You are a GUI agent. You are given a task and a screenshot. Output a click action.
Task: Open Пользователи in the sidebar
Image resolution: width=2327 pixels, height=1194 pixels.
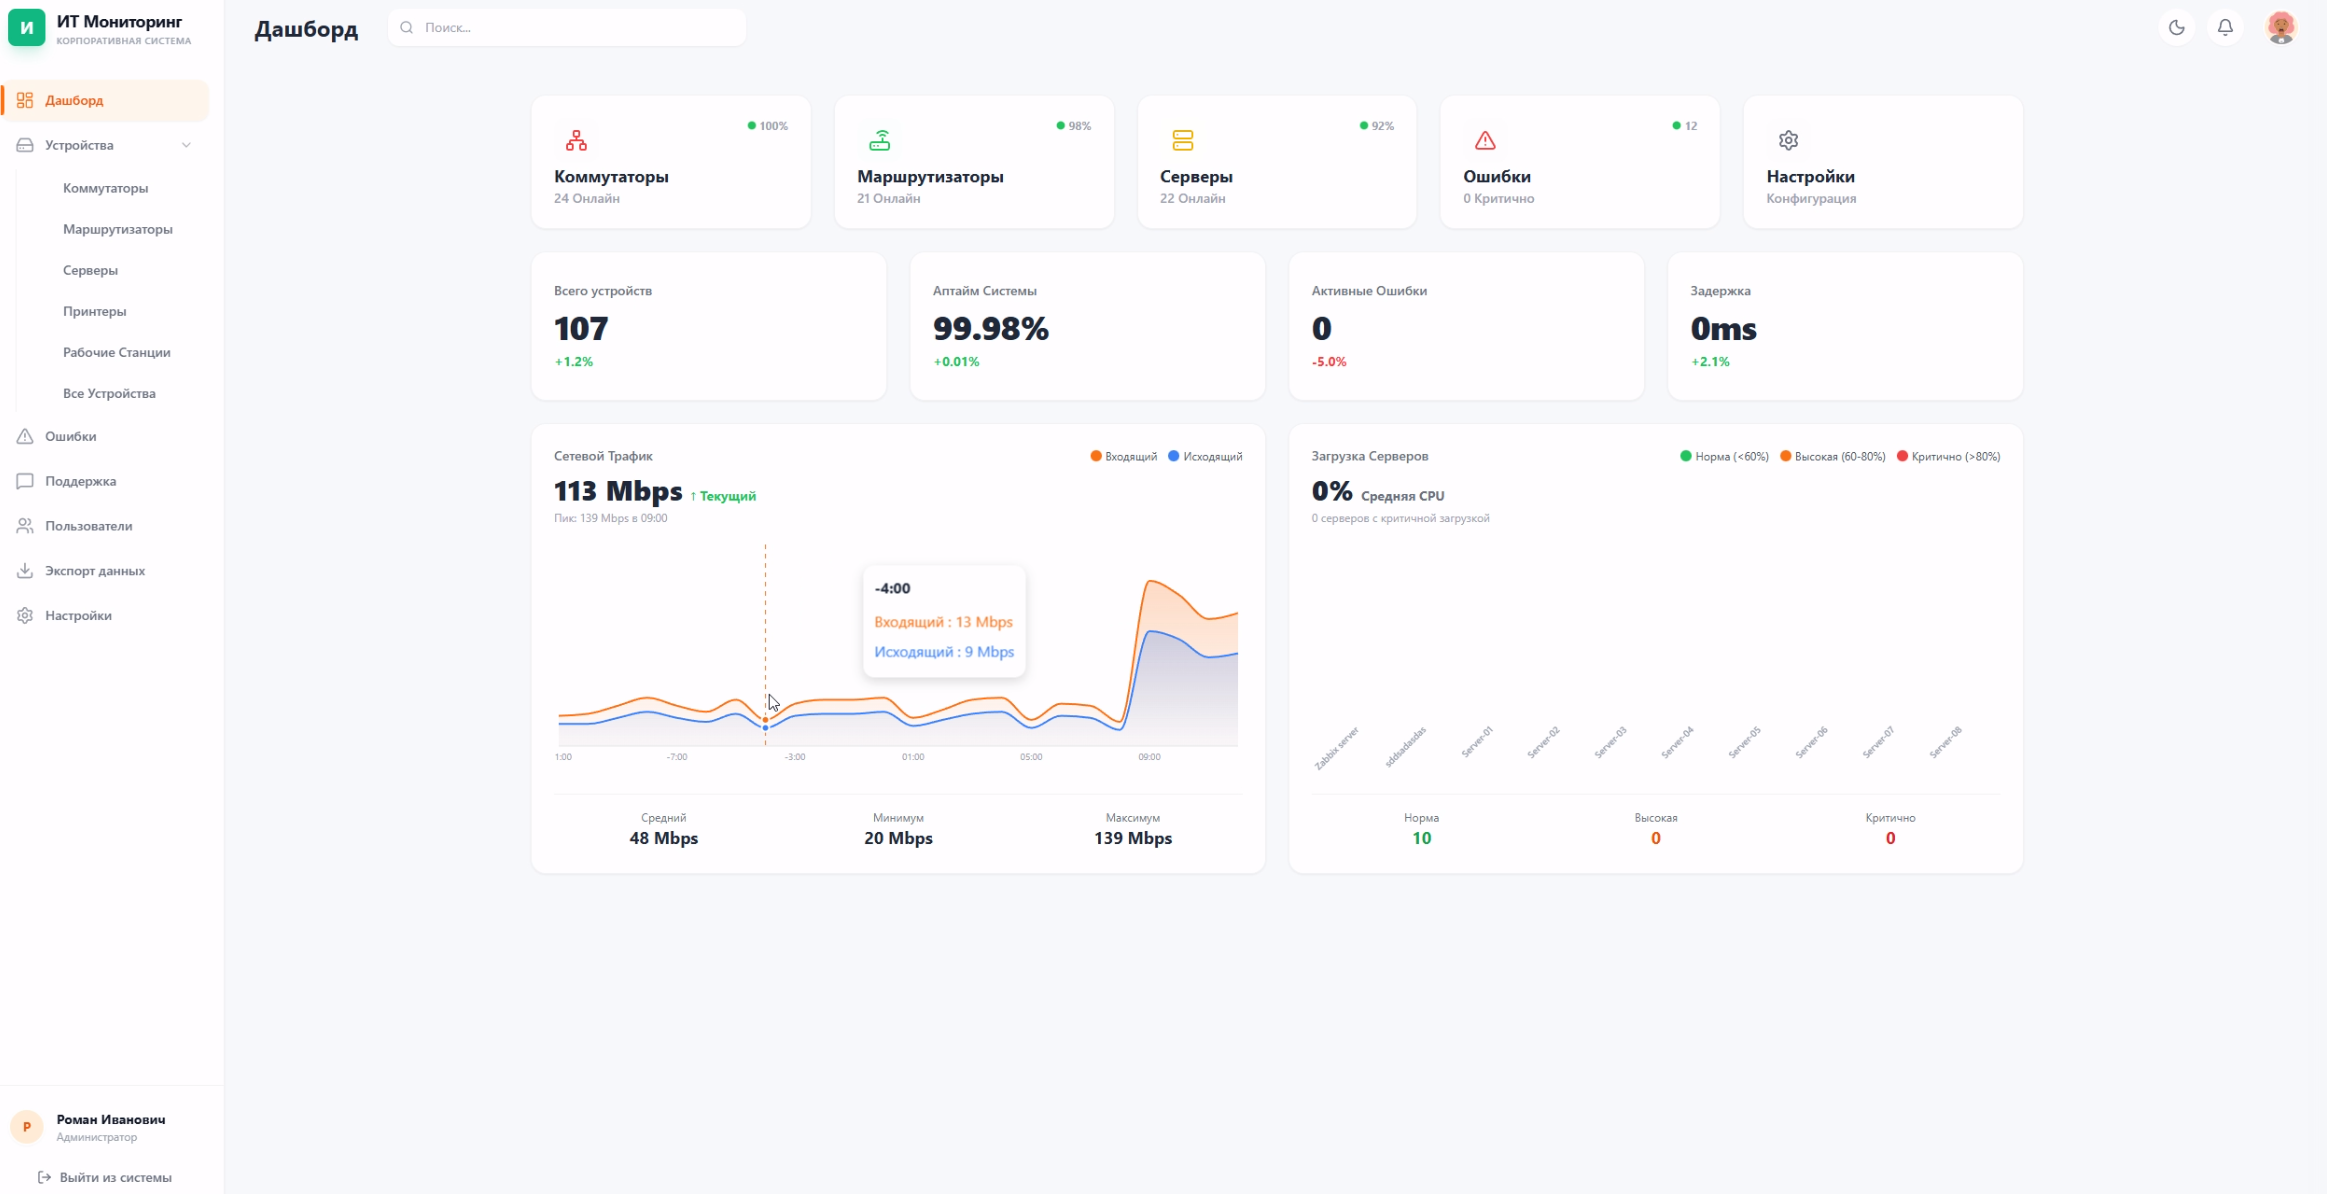click(88, 526)
